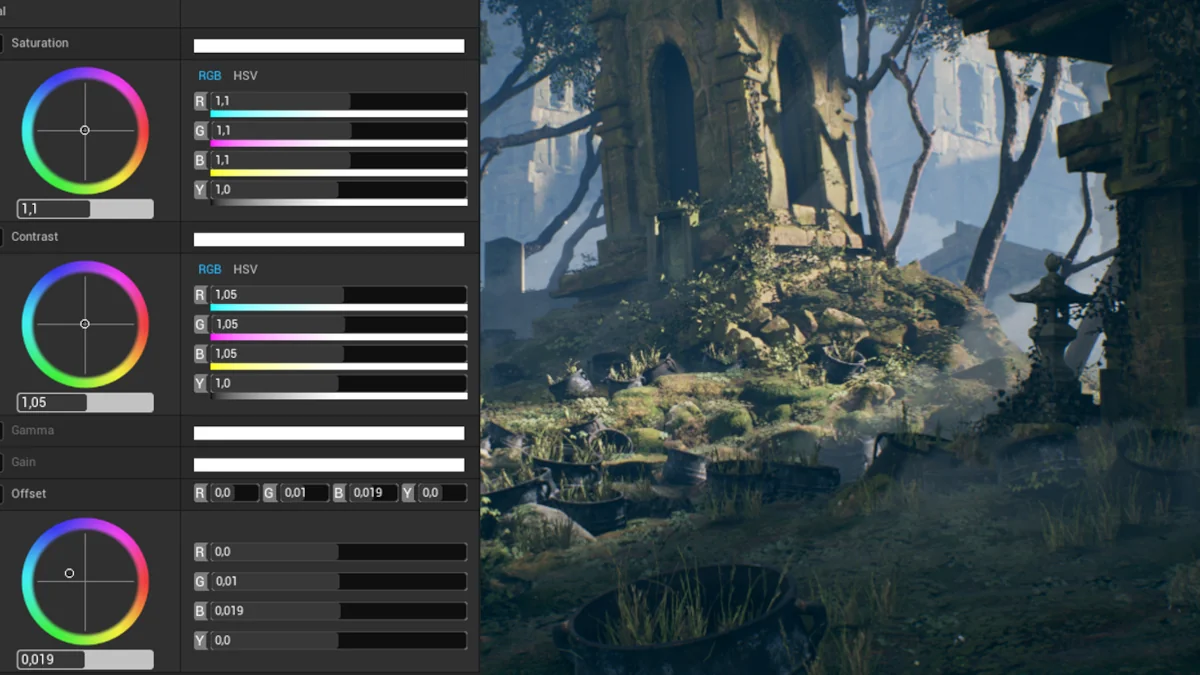Adjust the Contrast G slider
This screenshot has height=675, width=1200.
click(x=338, y=324)
